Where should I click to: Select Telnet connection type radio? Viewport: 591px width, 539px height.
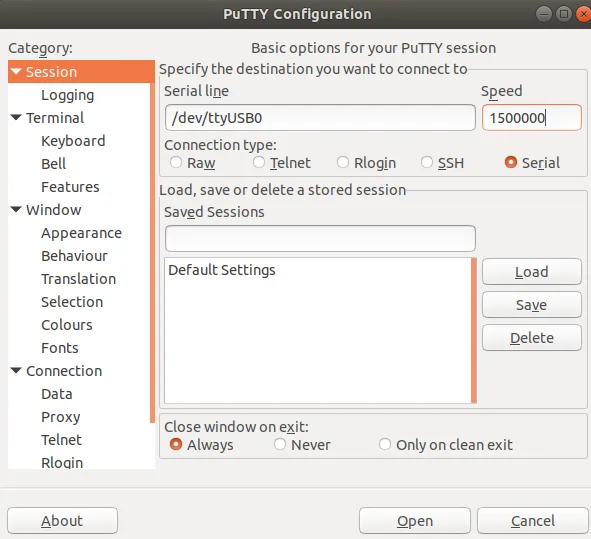[x=259, y=162]
